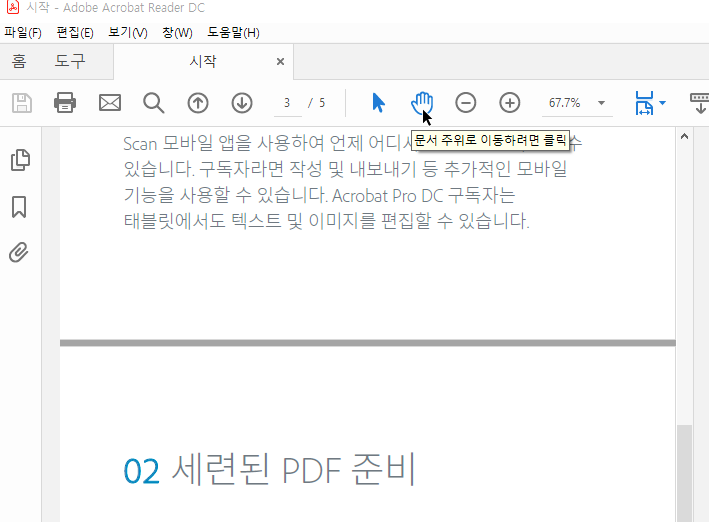Click the text line starting '태블릿에서도 텍스트'
The height and width of the screenshot is (522, 709).
tap(326, 221)
